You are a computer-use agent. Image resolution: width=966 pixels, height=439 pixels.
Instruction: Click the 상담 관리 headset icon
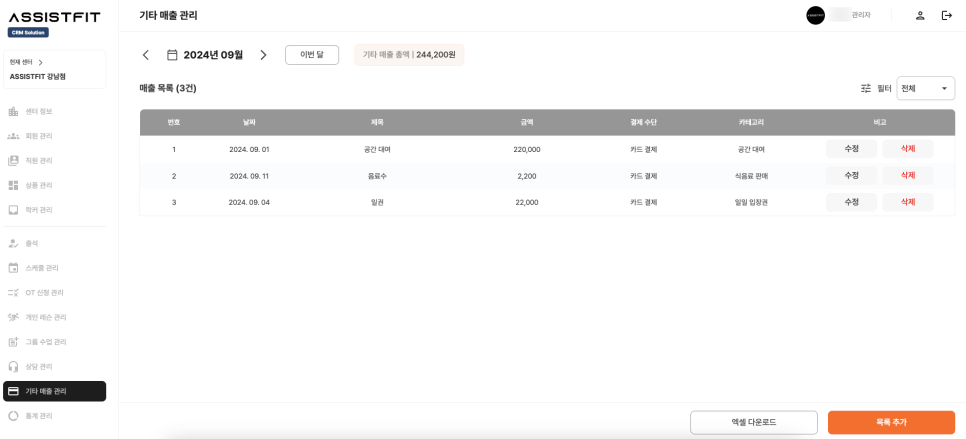(13, 366)
